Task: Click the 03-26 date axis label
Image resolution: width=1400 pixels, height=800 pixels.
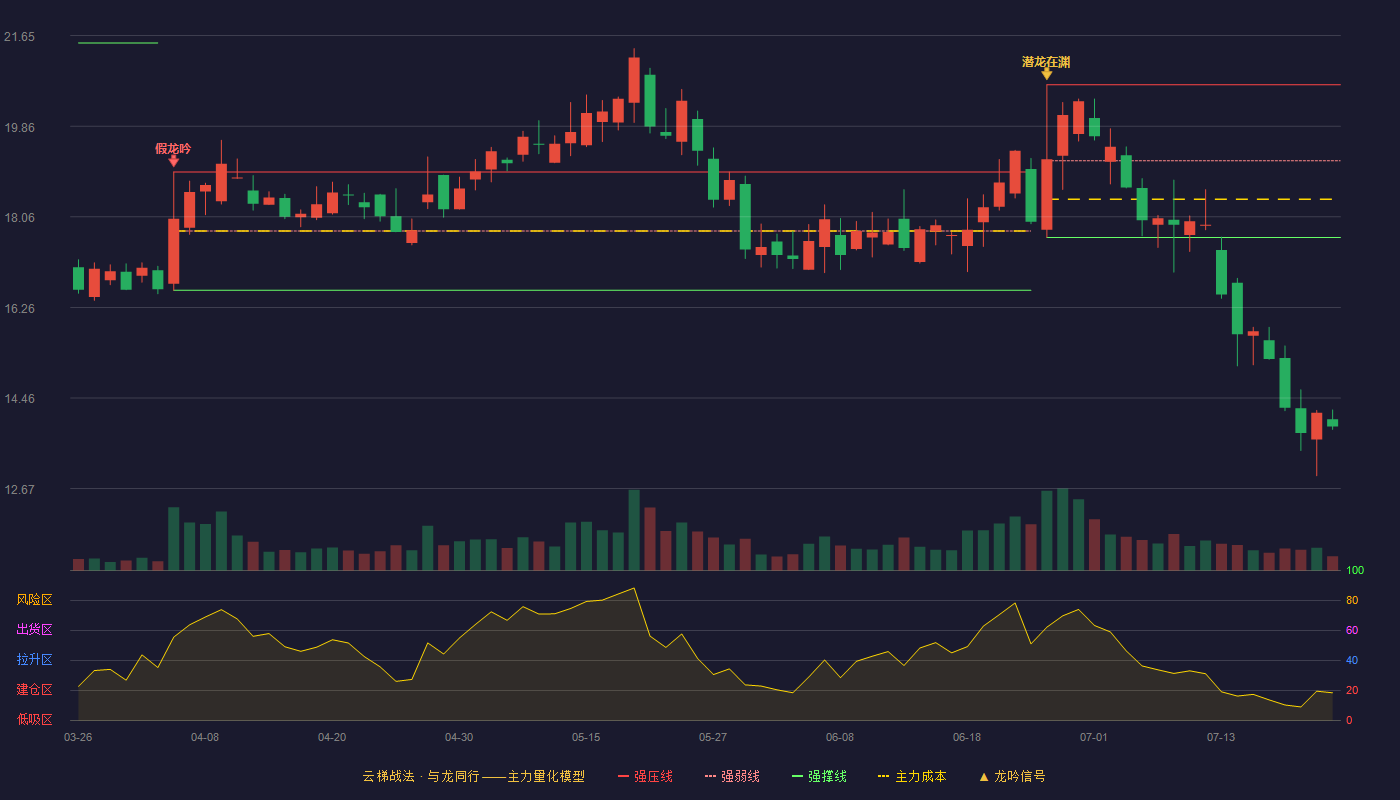Action: coord(78,737)
